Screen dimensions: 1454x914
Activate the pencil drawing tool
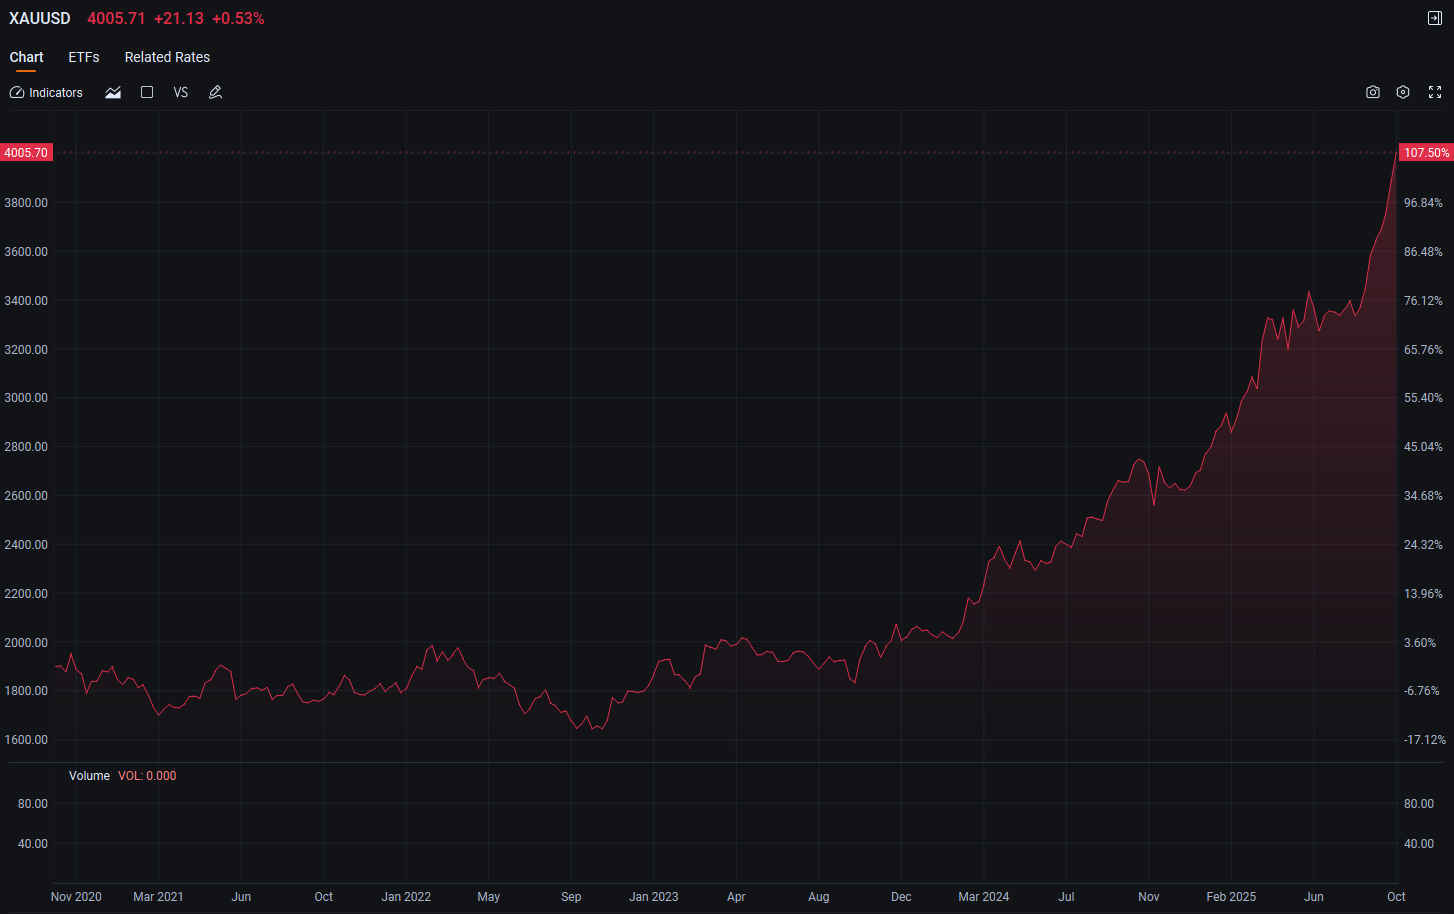pos(215,92)
